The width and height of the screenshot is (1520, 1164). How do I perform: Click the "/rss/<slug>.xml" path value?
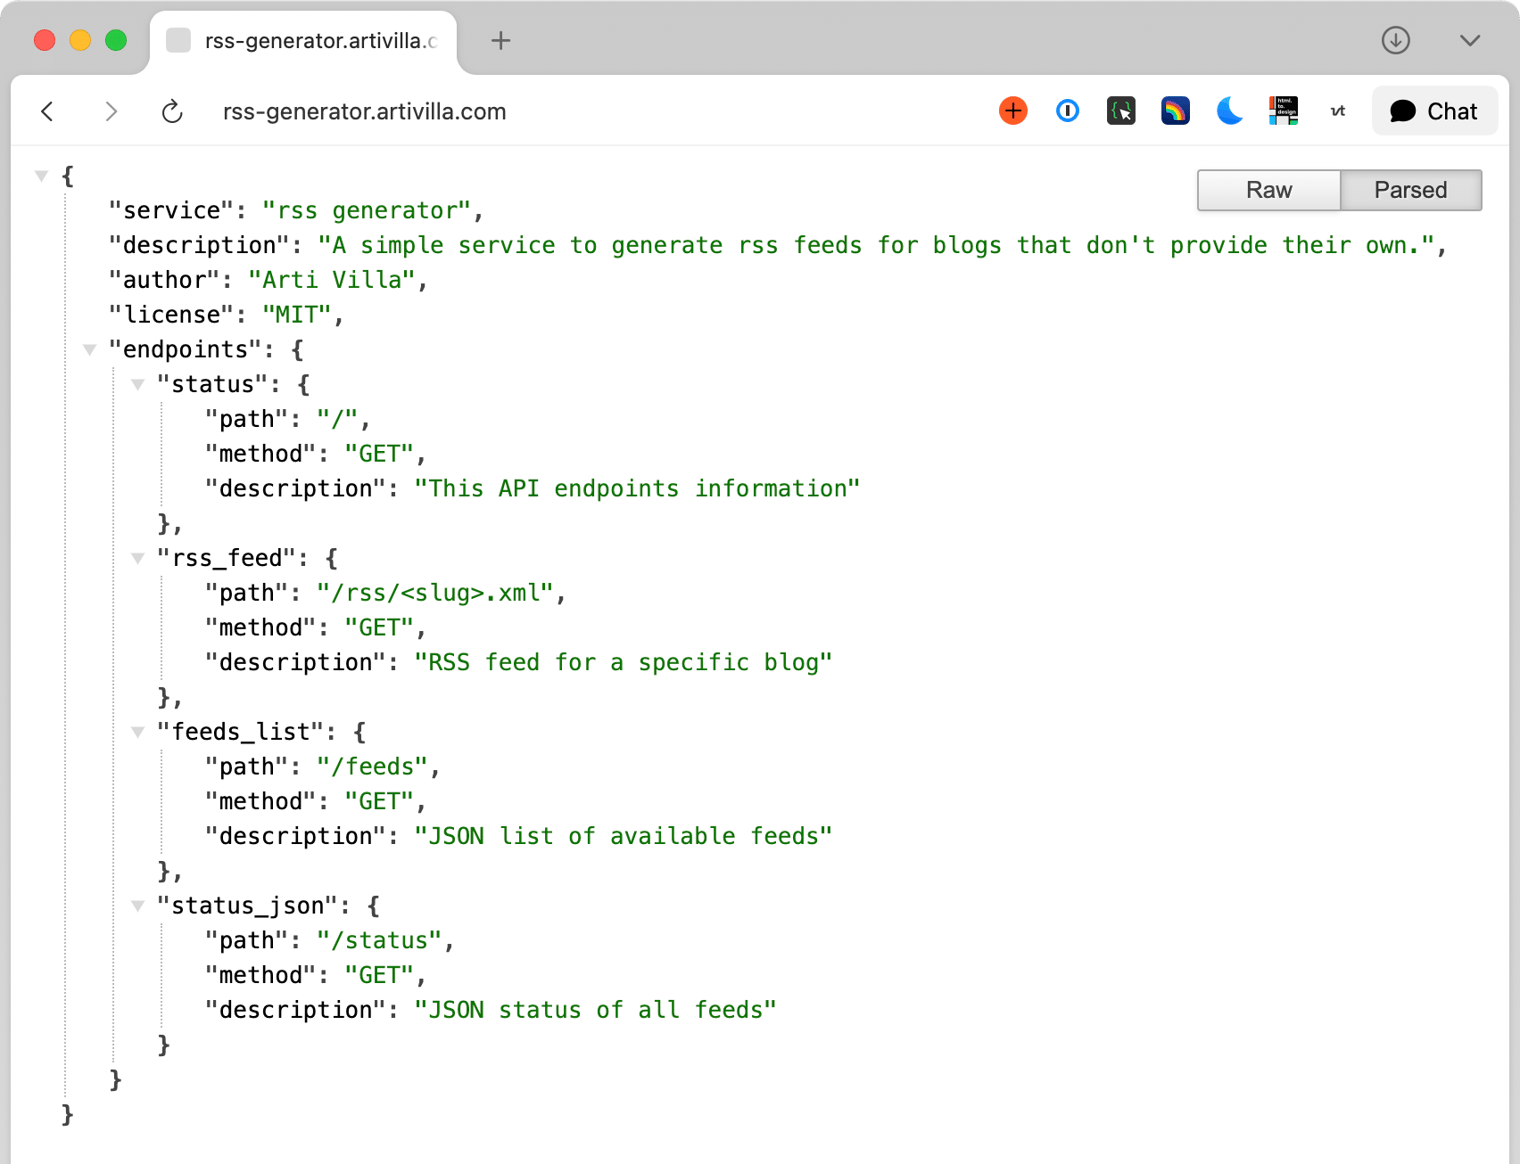pos(436,593)
